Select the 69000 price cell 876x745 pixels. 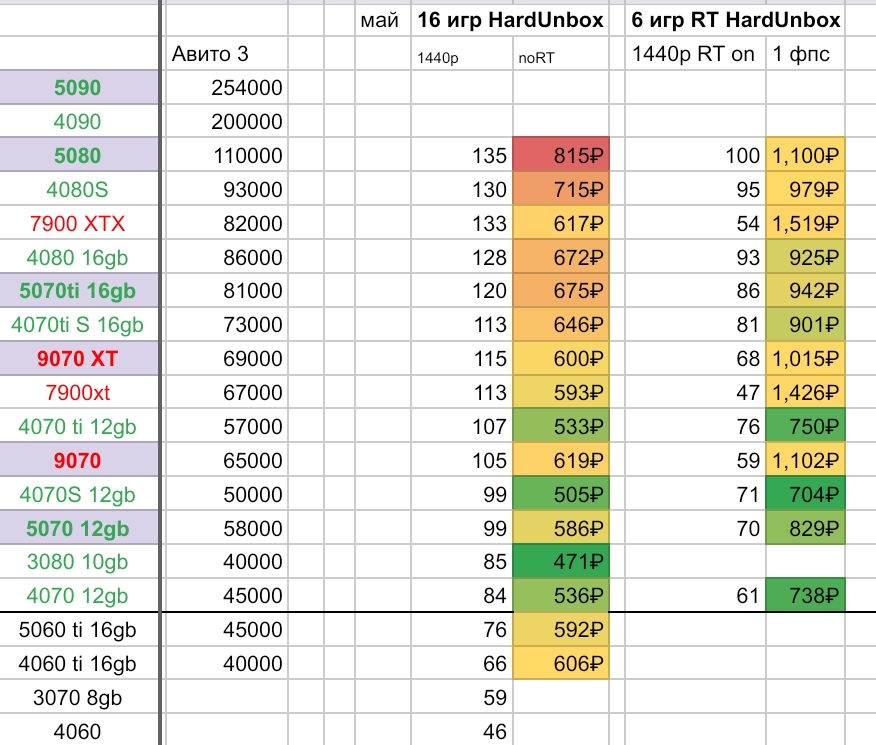point(227,359)
